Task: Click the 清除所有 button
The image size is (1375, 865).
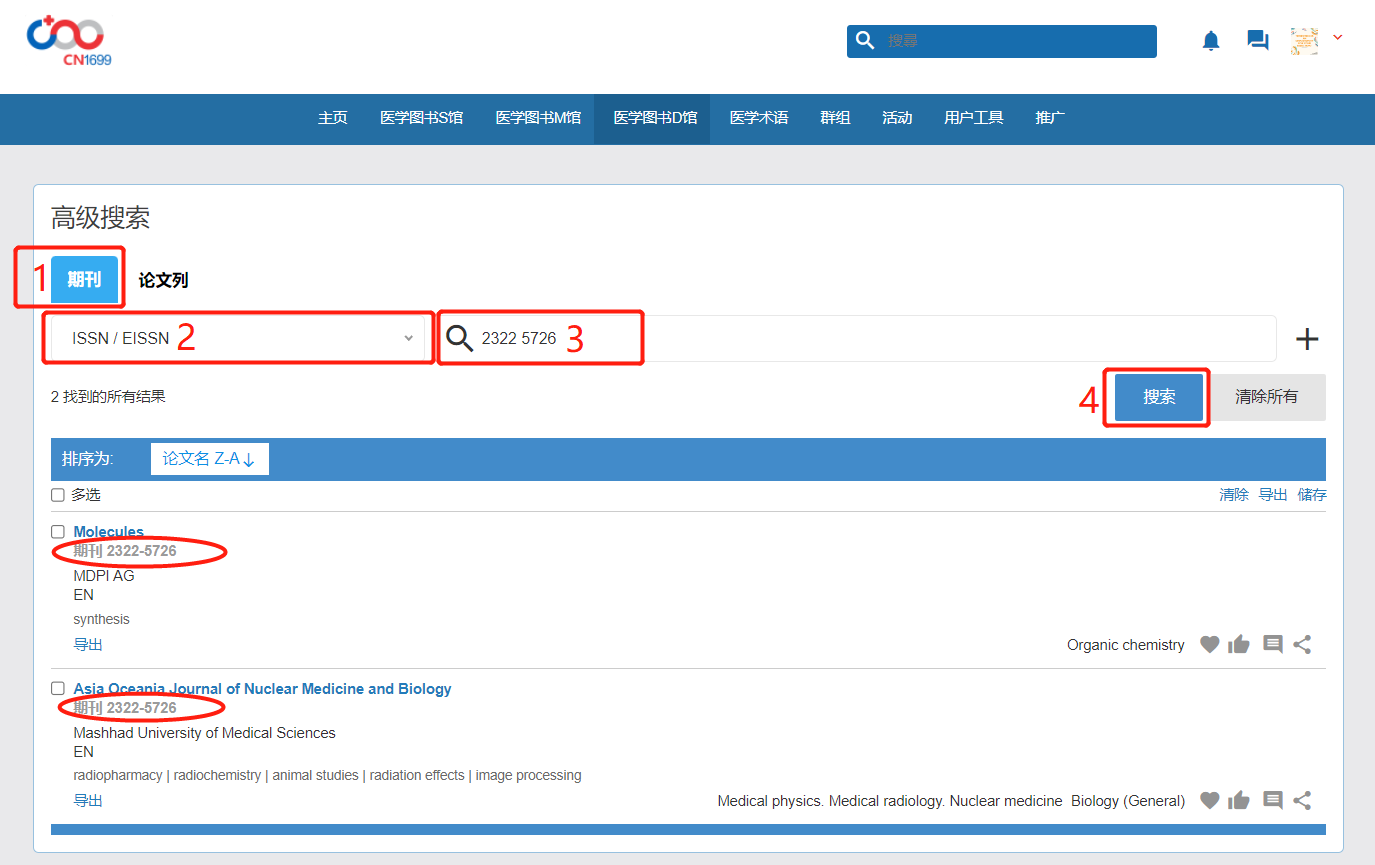Action: [1266, 397]
